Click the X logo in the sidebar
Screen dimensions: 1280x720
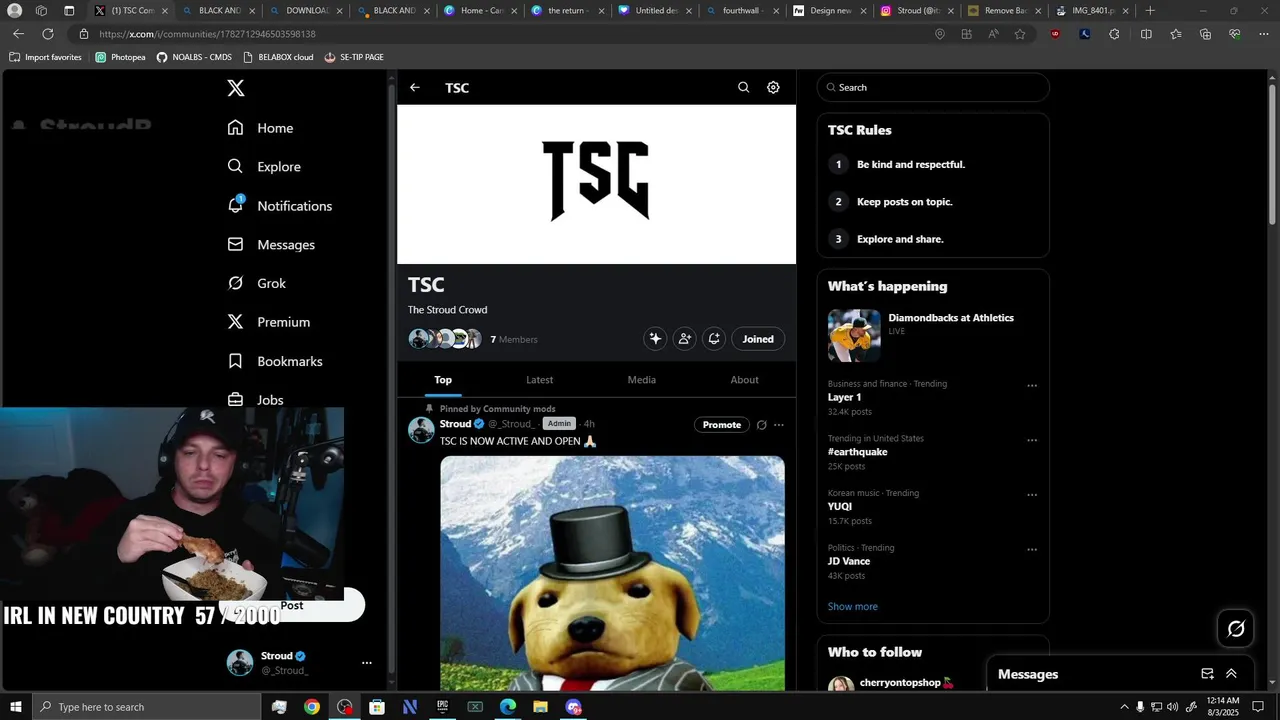pyautogui.click(x=236, y=88)
